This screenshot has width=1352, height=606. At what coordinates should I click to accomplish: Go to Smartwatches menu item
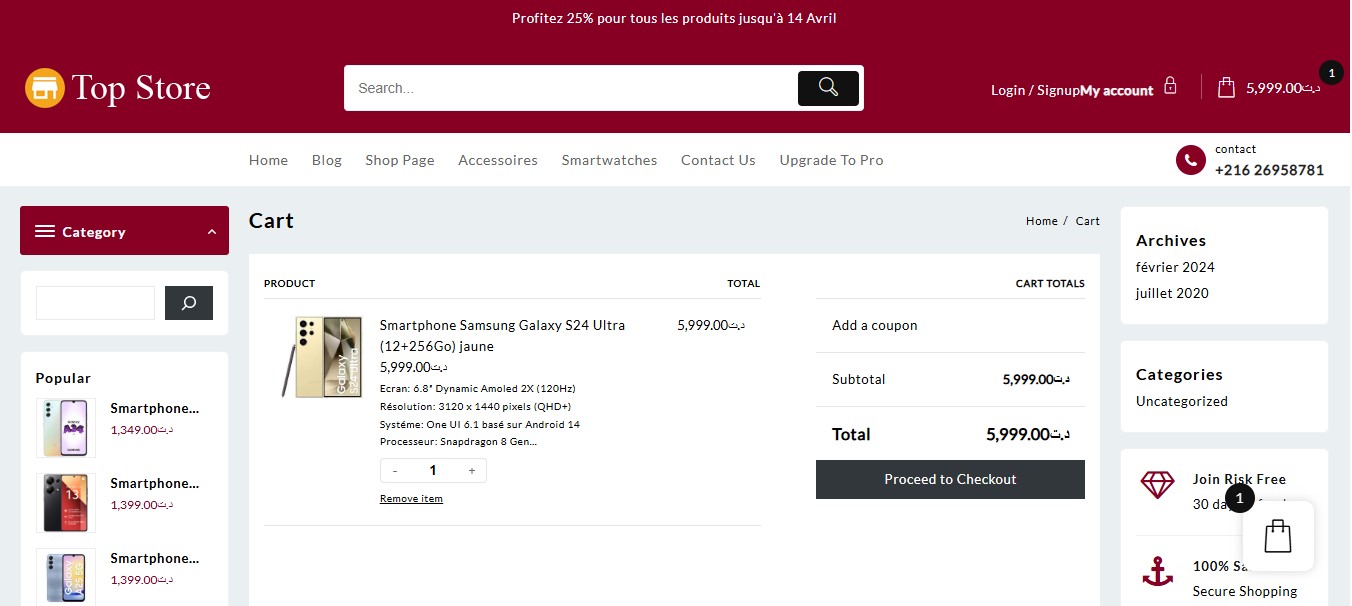click(609, 160)
